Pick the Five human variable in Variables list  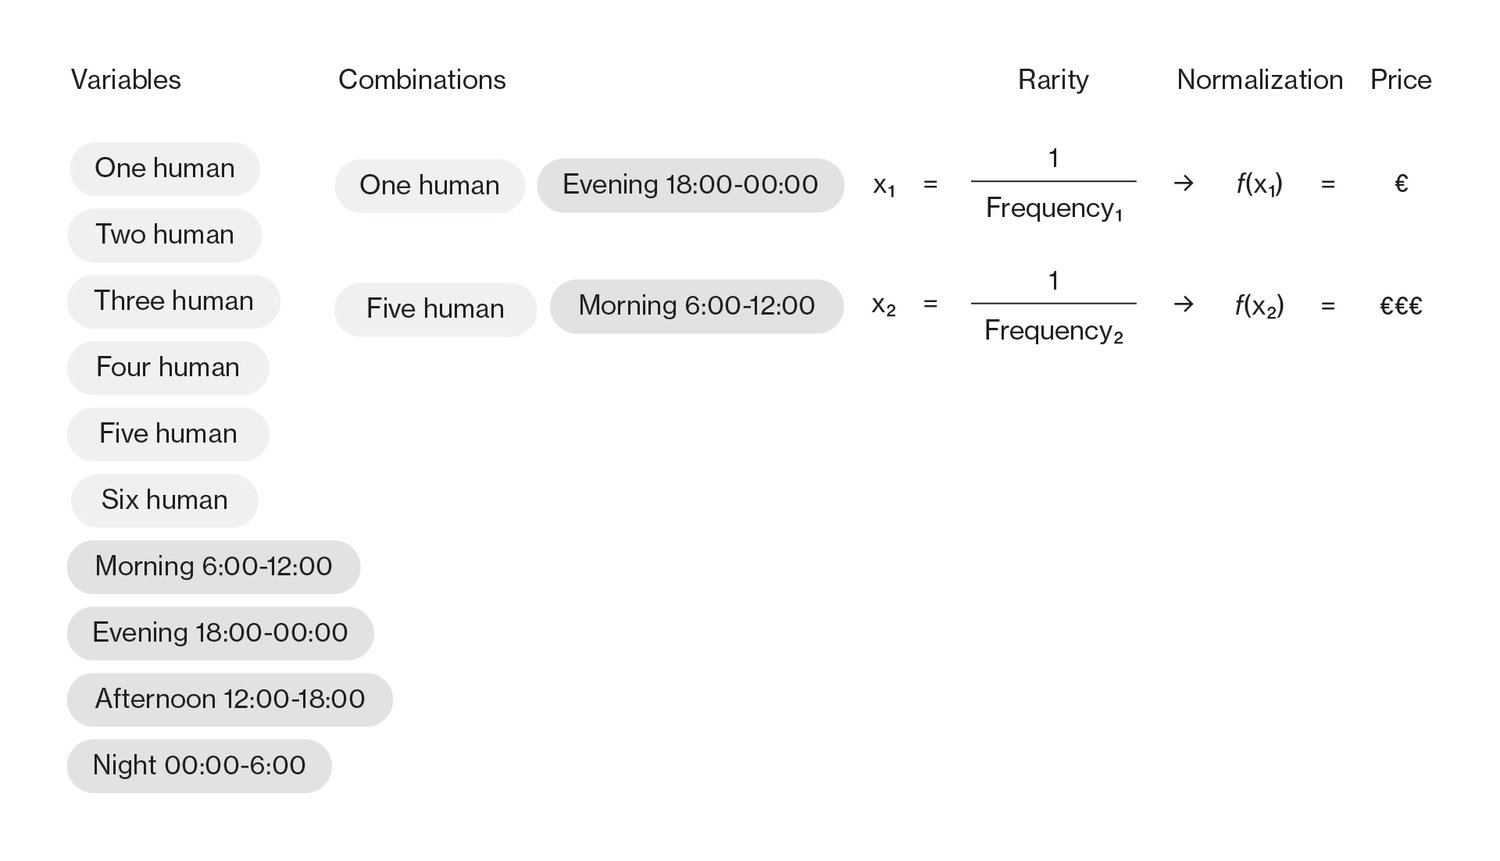pos(168,434)
